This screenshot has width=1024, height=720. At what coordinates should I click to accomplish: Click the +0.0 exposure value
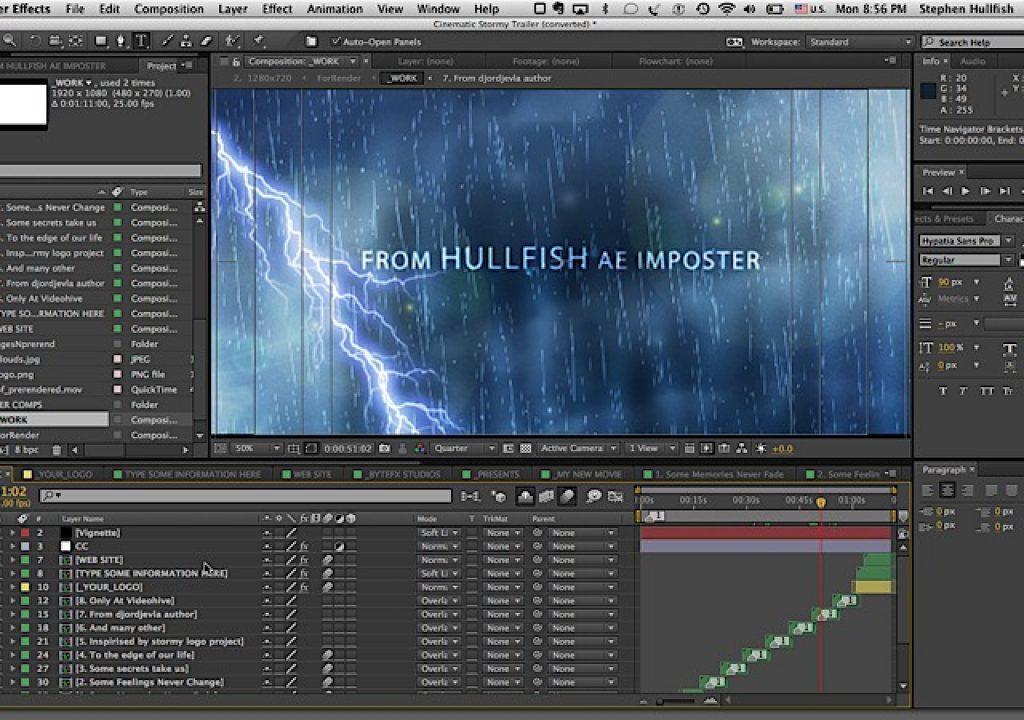pyautogui.click(x=782, y=449)
